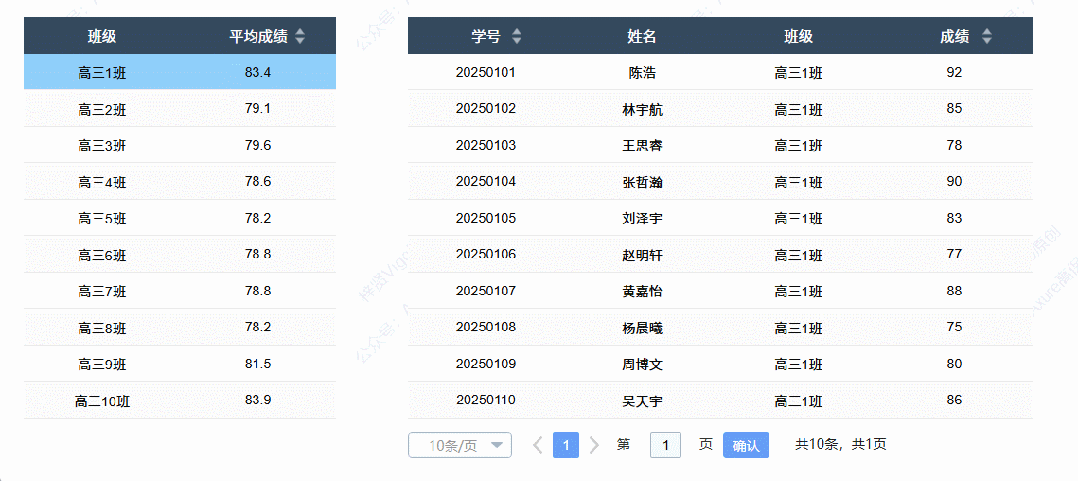Screen dimensions: 1078x481
Task: Select the 高三7班 class row
Action: 180,291
